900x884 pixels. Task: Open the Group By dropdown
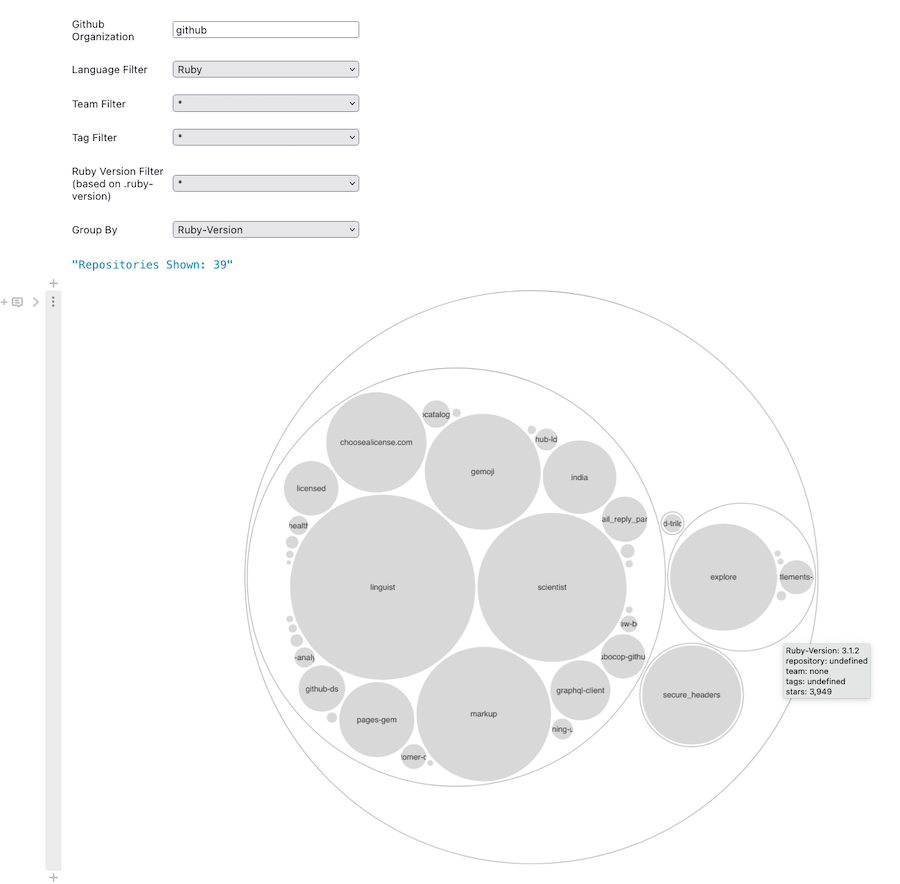pos(265,230)
